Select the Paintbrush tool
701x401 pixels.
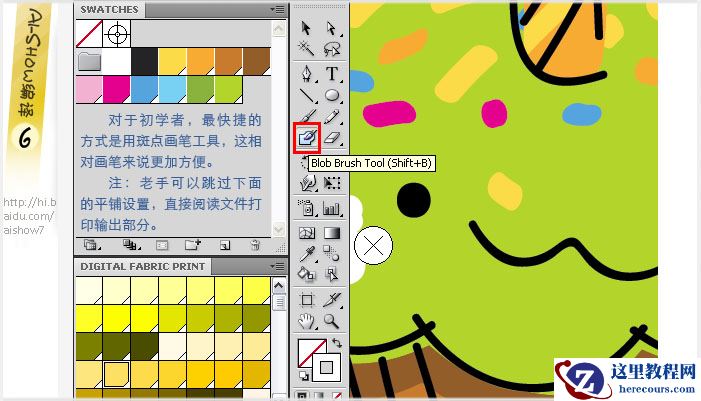(307, 117)
